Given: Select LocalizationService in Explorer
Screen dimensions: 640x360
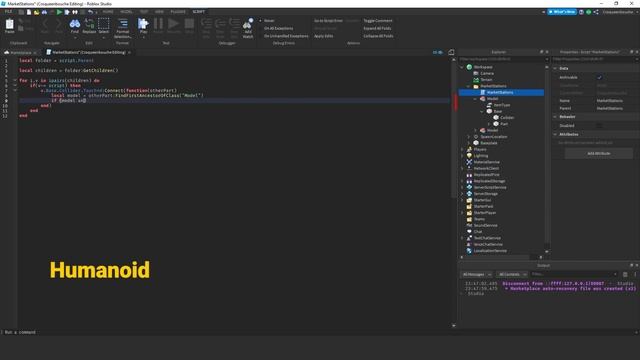Looking at the screenshot, I should click(490, 251).
